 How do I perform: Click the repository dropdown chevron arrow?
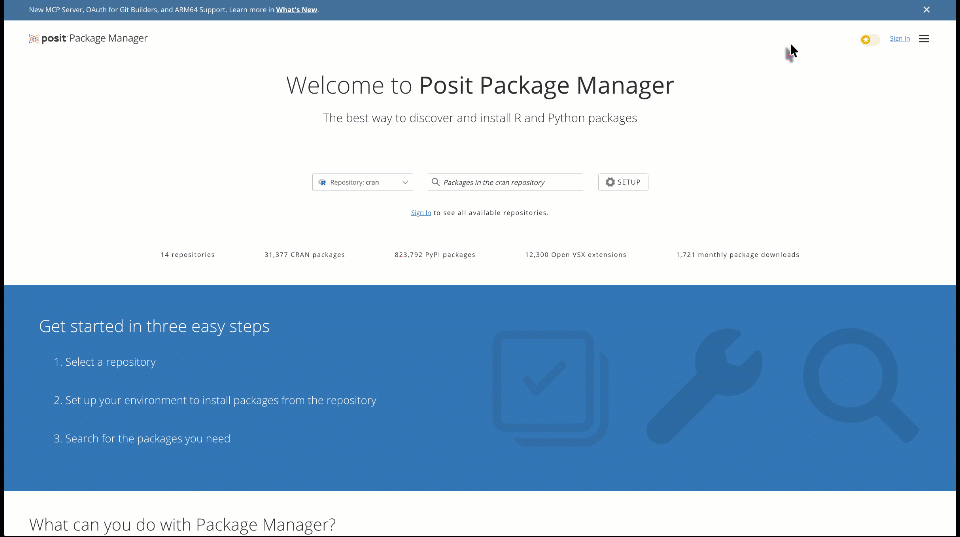(x=405, y=183)
